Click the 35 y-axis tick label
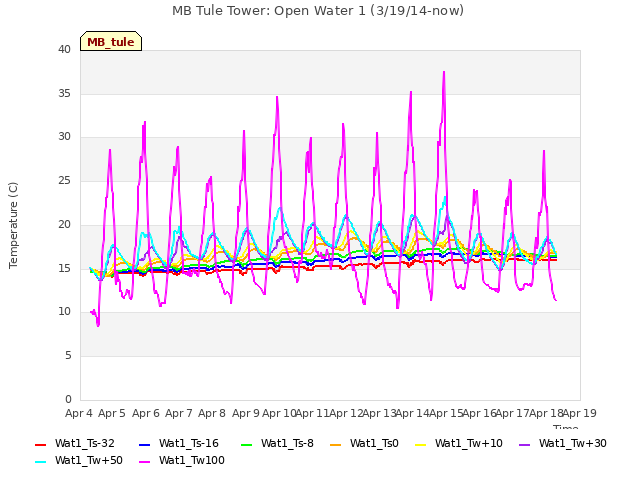Screen dimensions: 640x480 point(64,93)
